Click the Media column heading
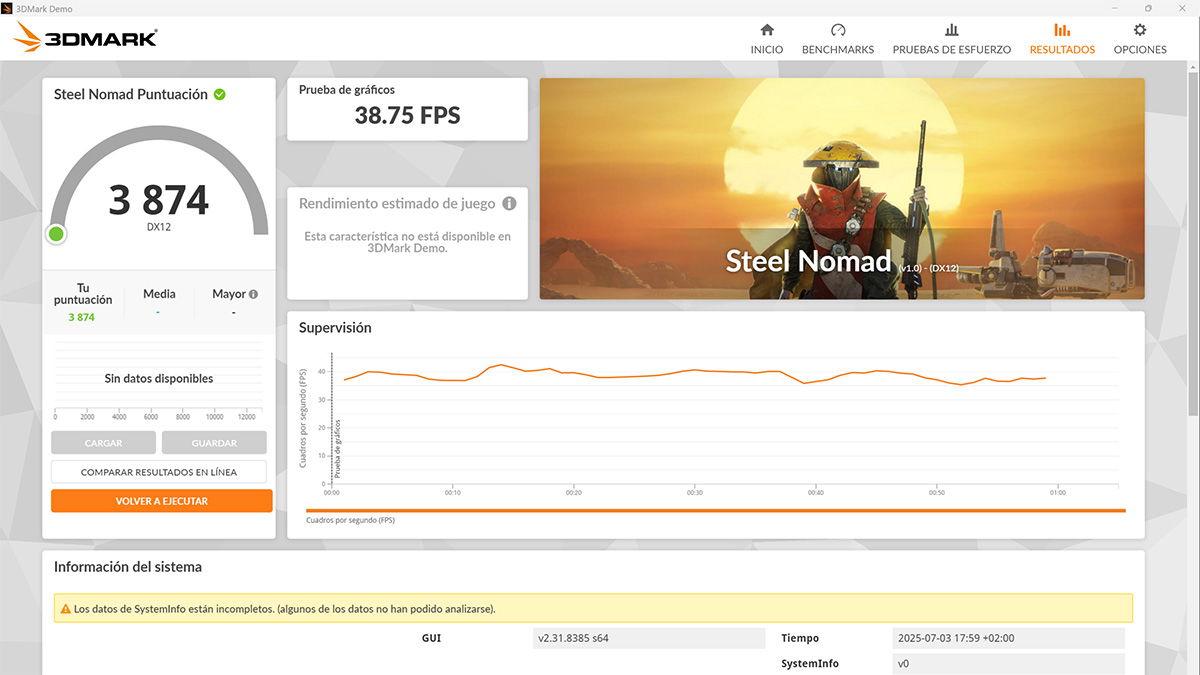 (159, 294)
